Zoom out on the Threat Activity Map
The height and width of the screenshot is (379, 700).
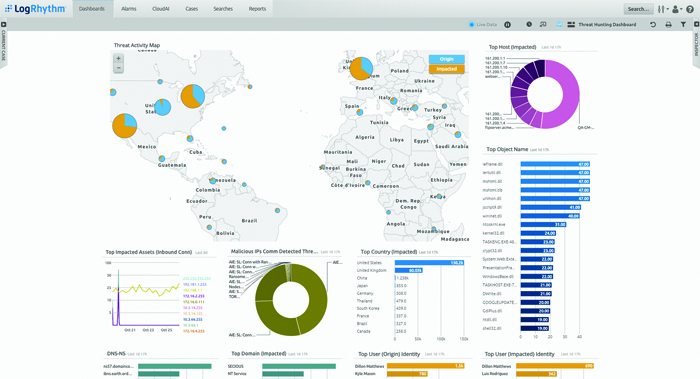click(x=118, y=68)
